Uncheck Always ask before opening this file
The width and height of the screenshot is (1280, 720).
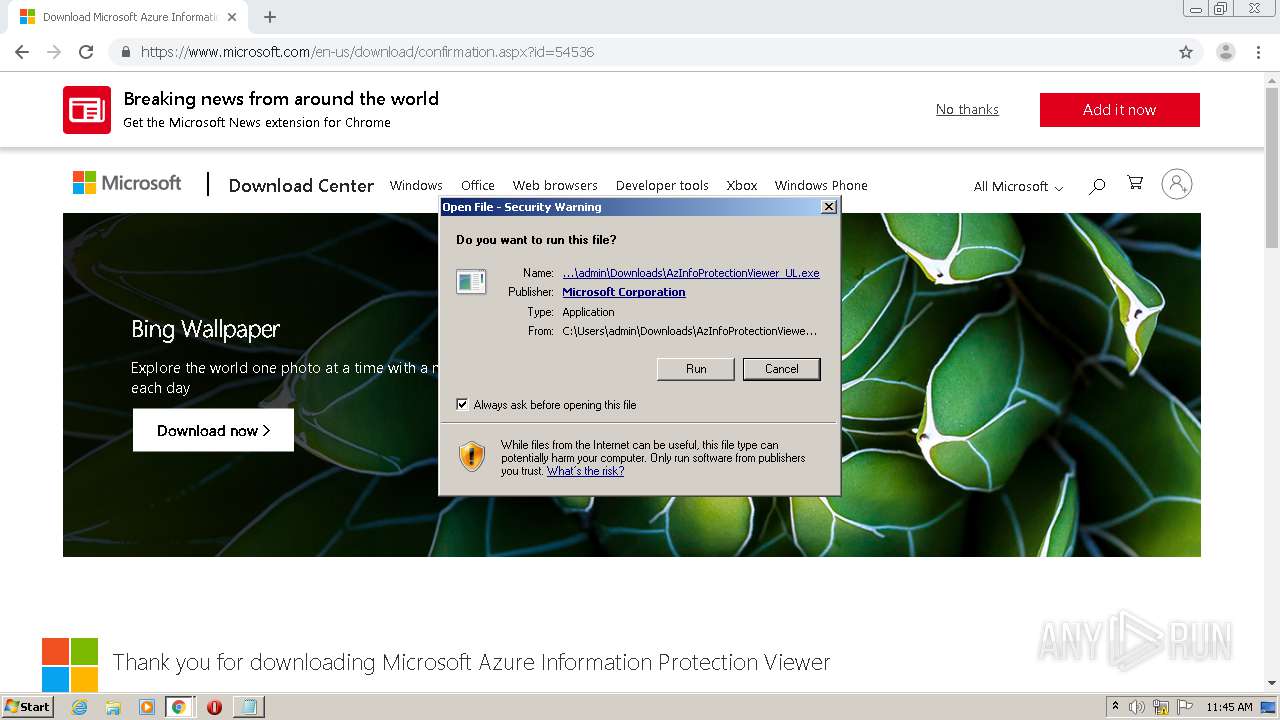(462, 405)
